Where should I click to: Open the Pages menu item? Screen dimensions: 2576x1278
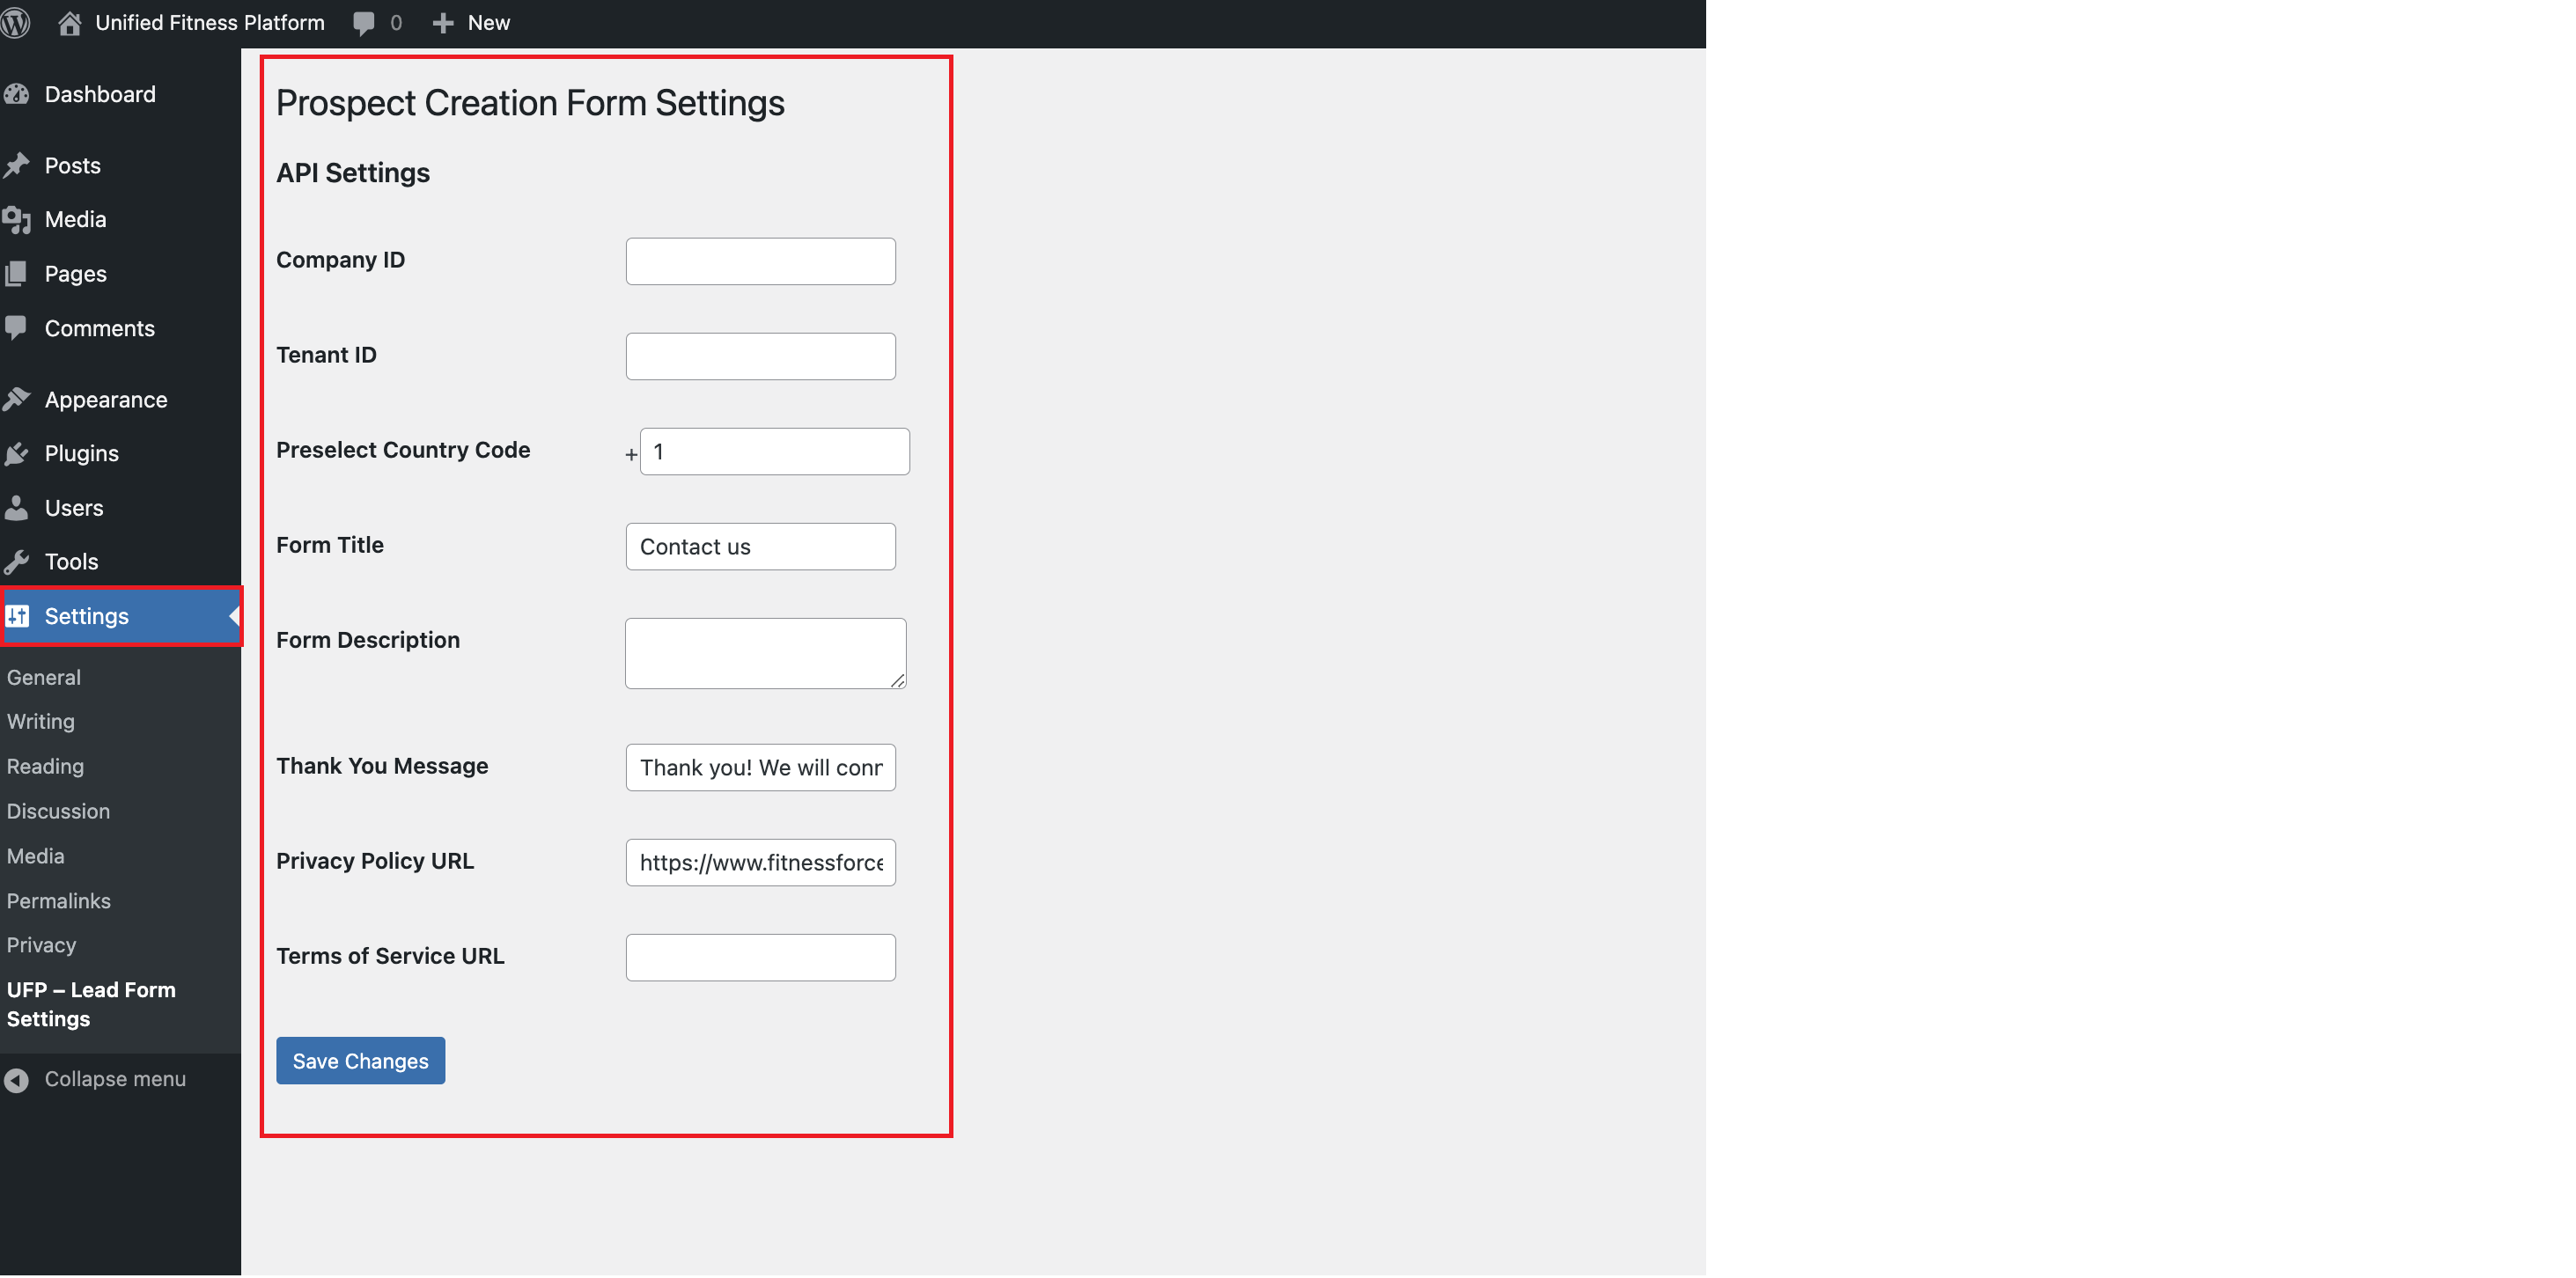coord(75,274)
